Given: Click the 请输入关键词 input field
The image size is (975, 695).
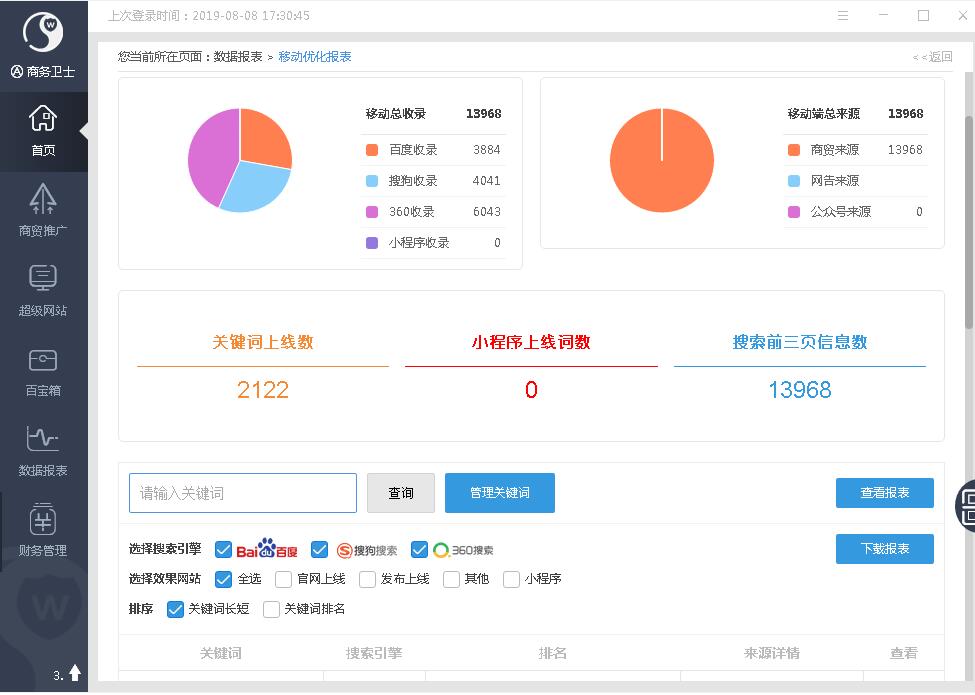Looking at the screenshot, I should (x=243, y=493).
